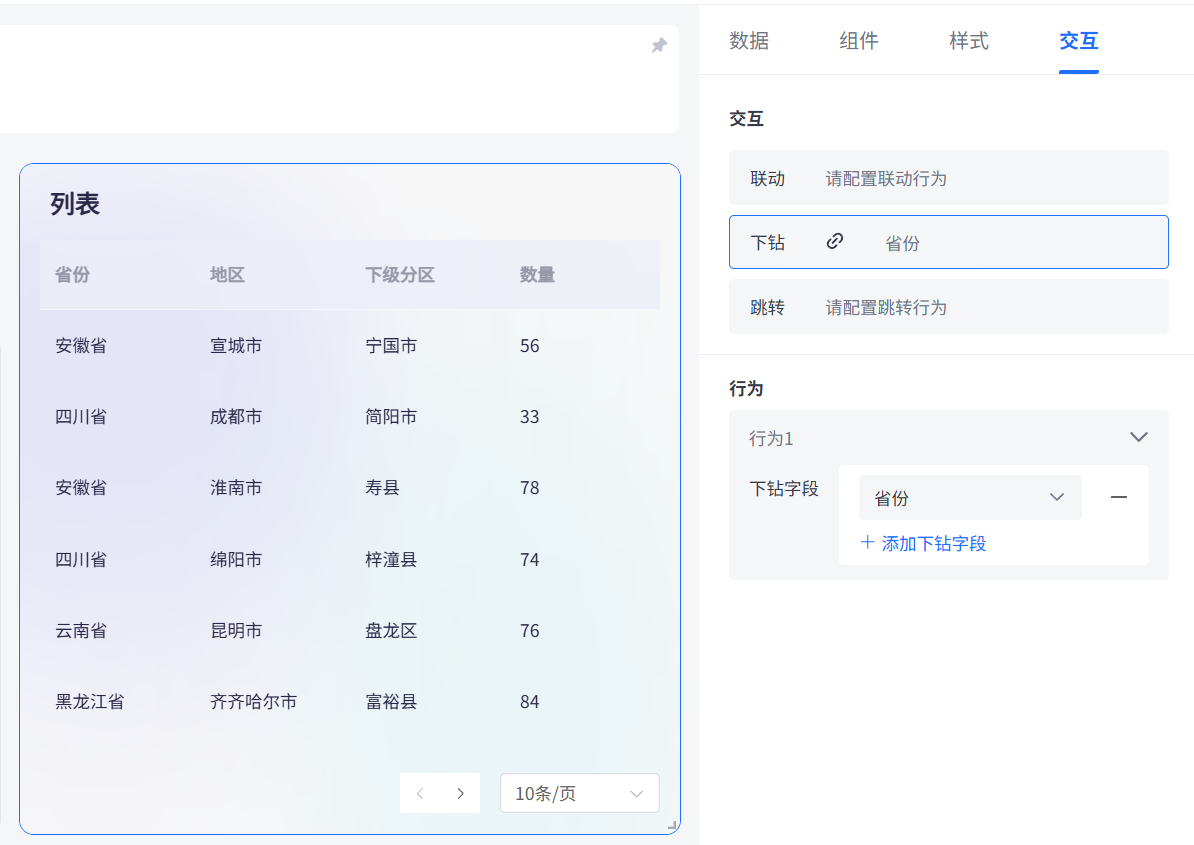The image size is (1194, 845).
Task: Click the 黑龙江省 cell in the table
Action: point(90,702)
